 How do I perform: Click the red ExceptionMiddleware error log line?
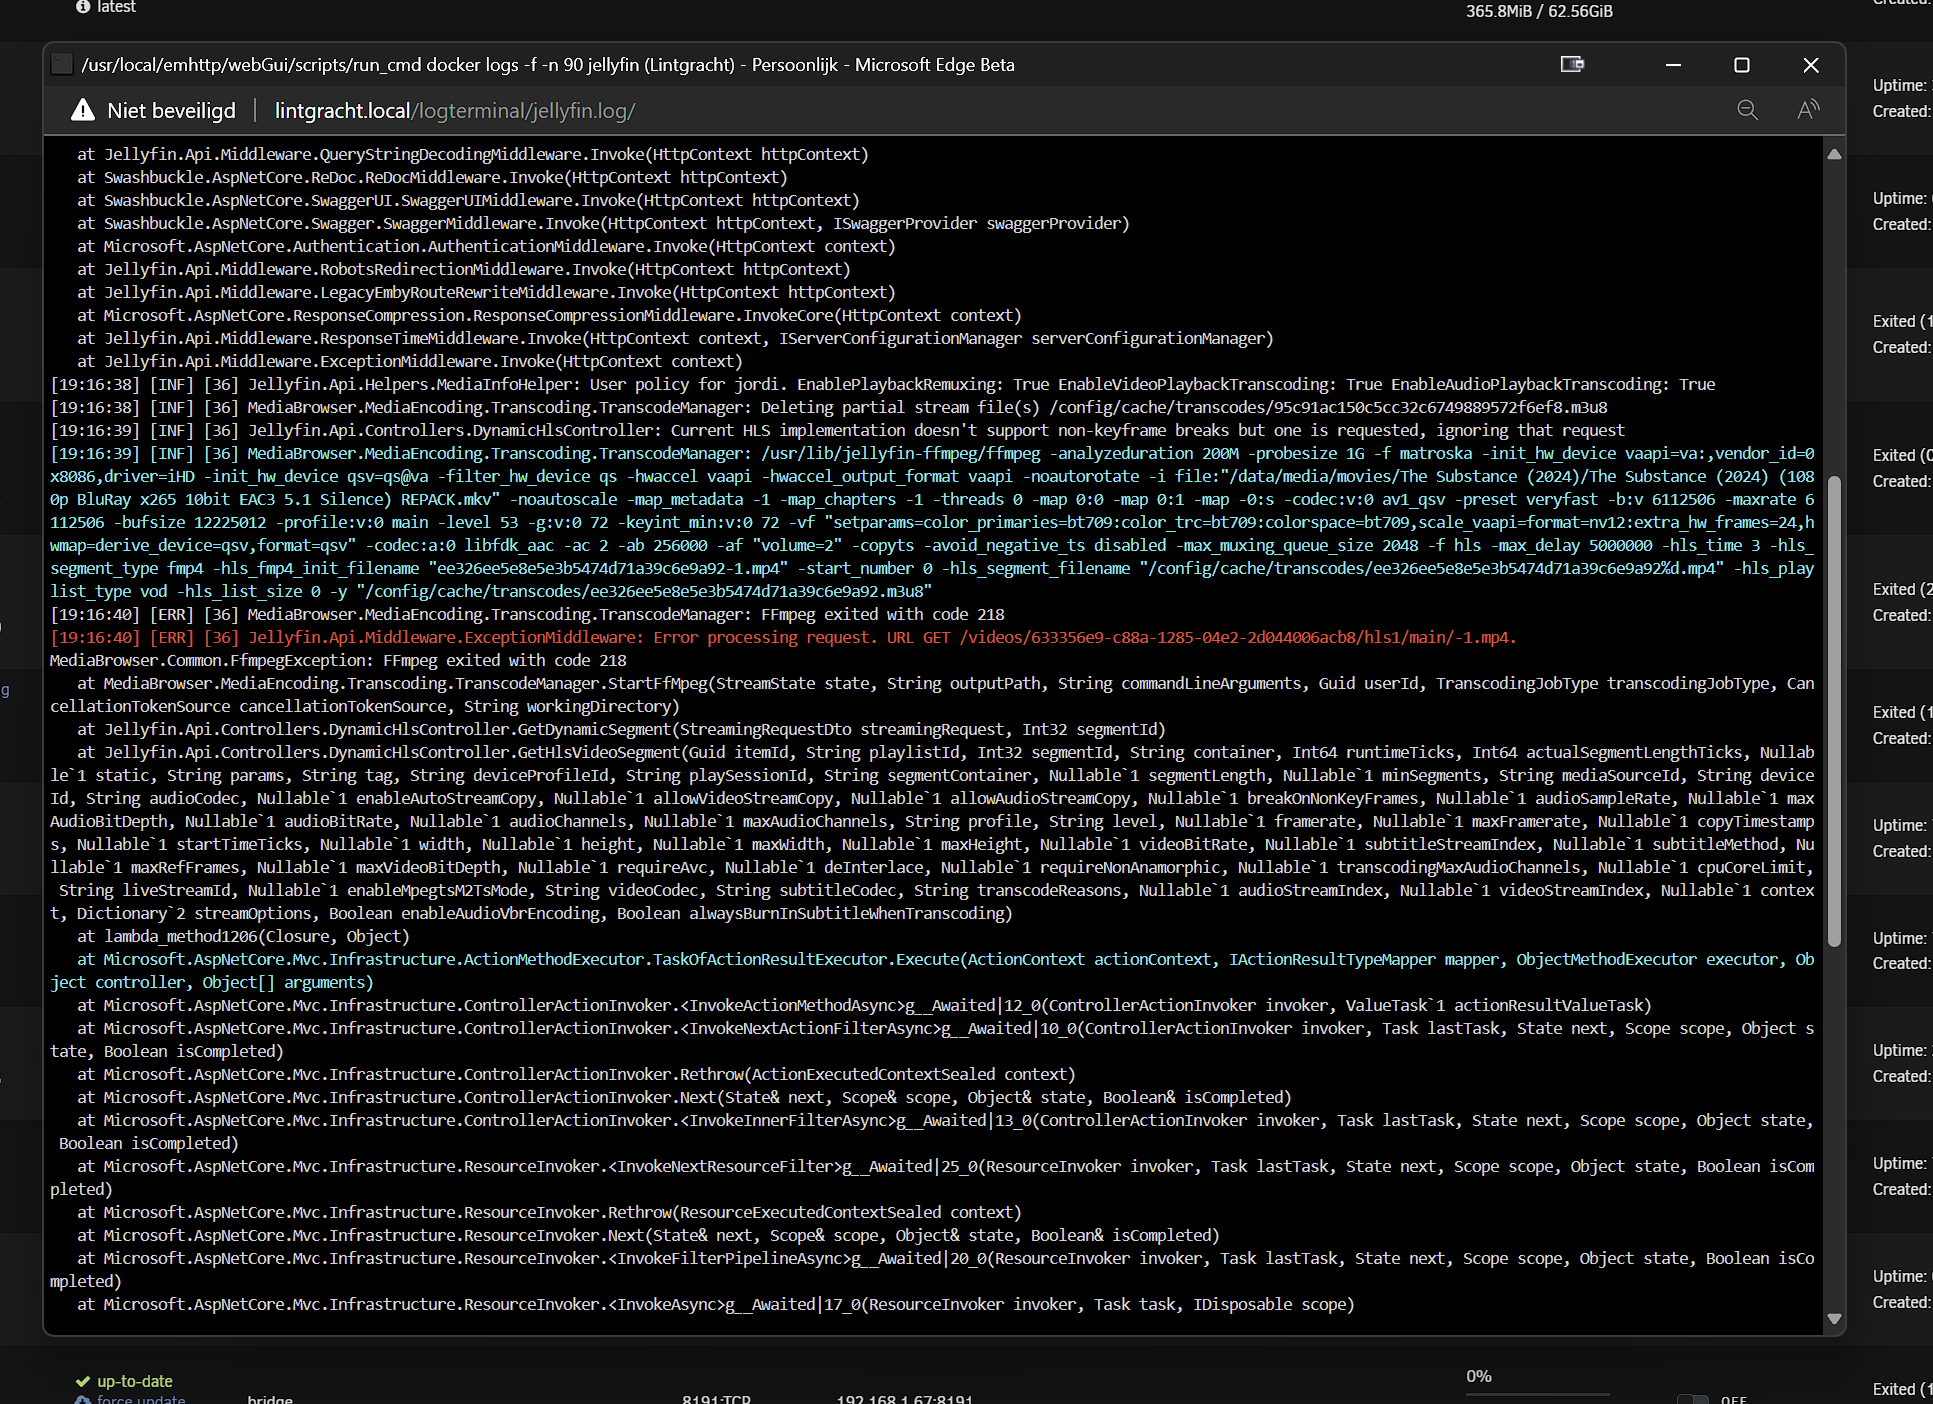point(783,637)
